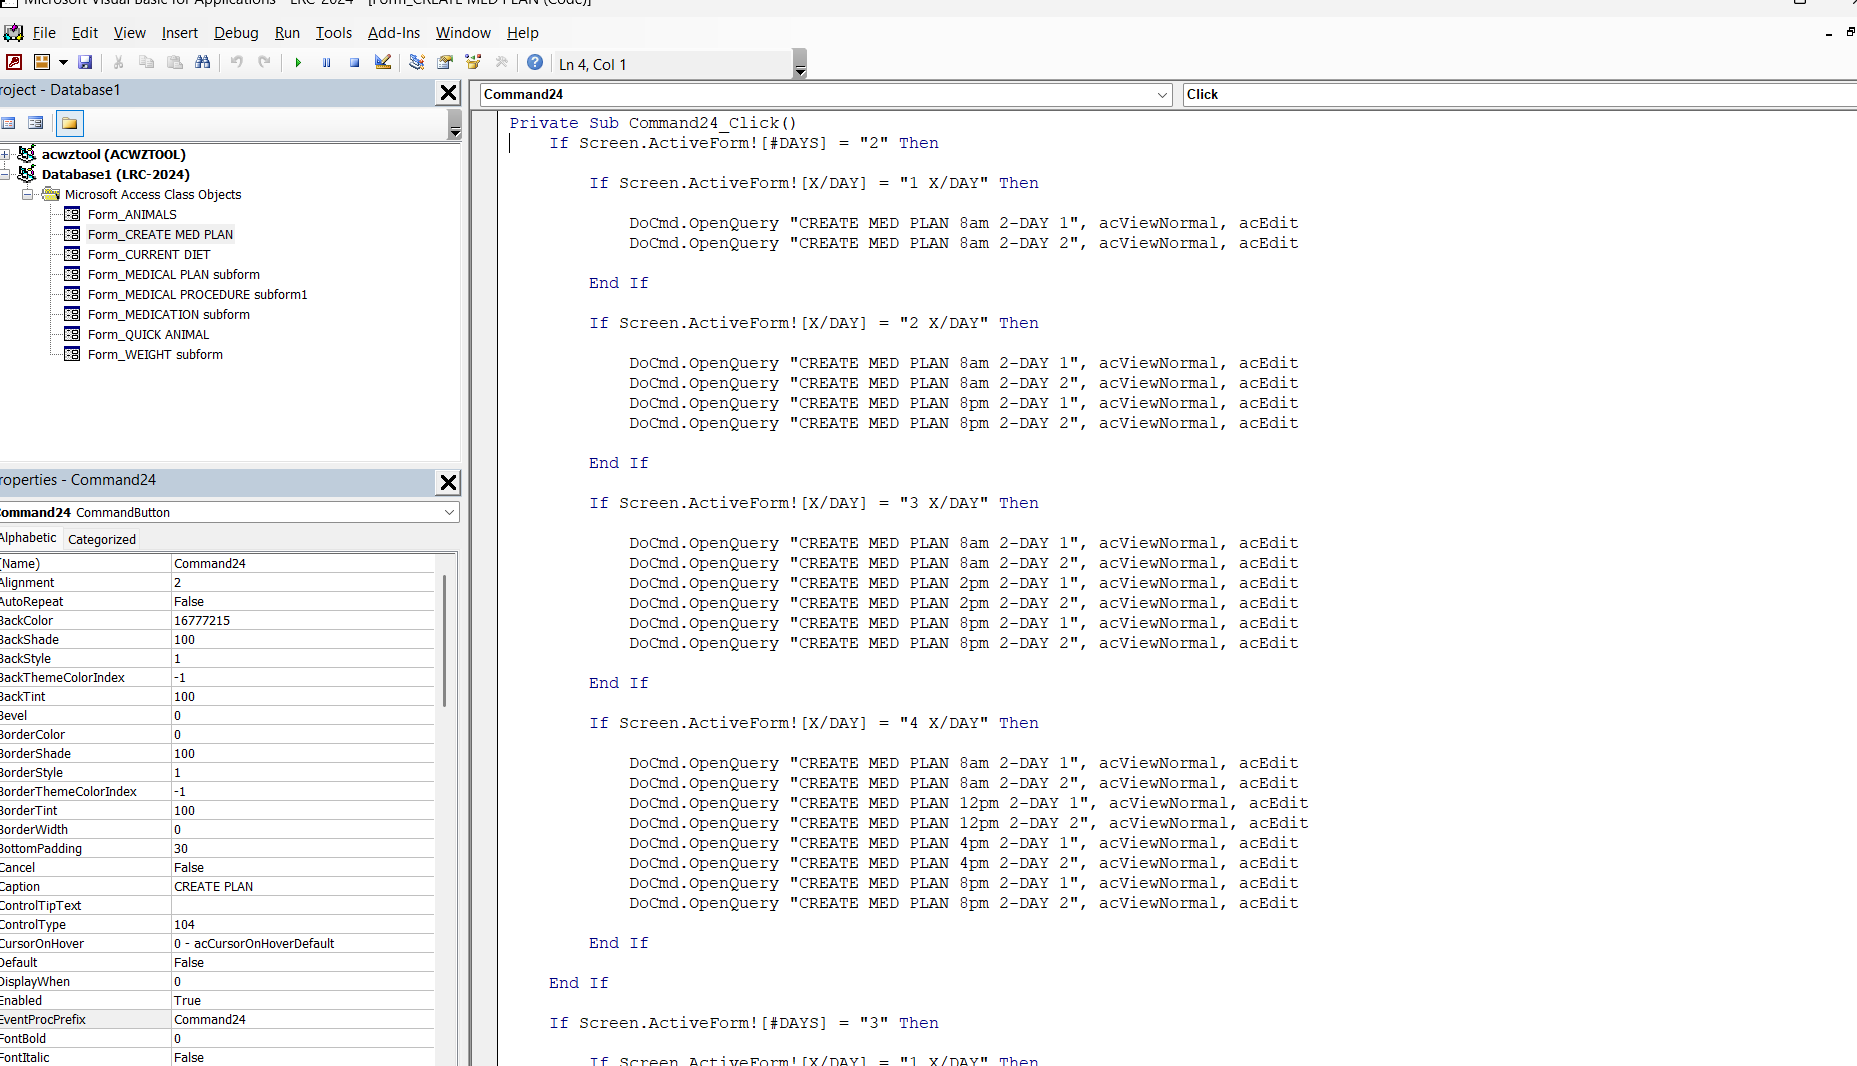
Task: Click the Save toolbar icon
Action: tap(85, 63)
